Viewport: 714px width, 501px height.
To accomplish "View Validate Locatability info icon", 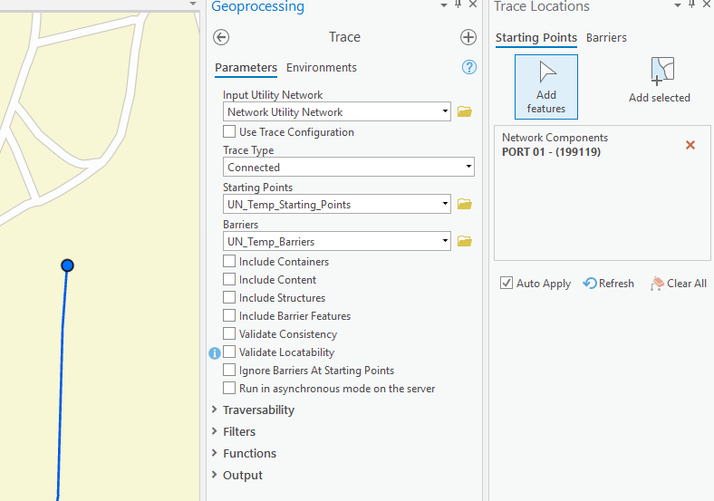I will 214,353.
